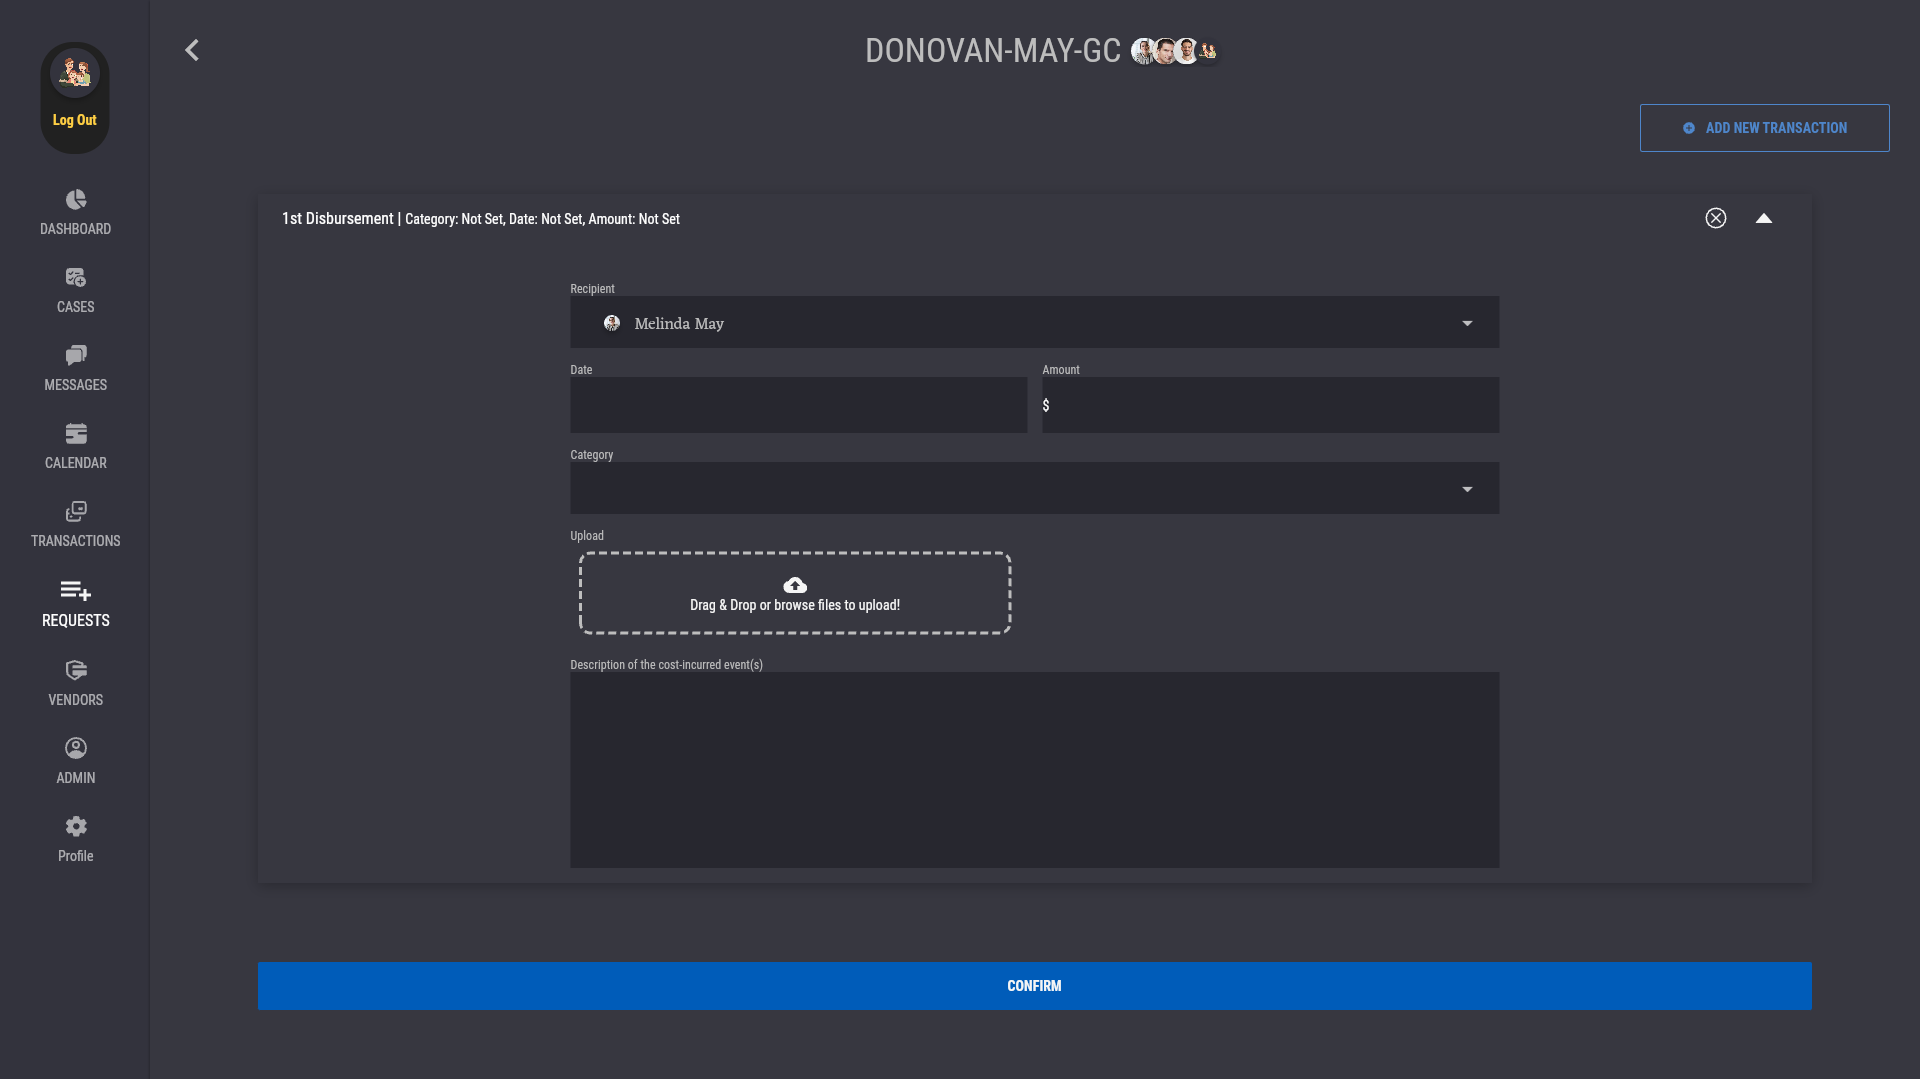Image resolution: width=1920 pixels, height=1079 pixels.
Task: Collapse the 1st Disbursement panel
Action: (1763, 218)
